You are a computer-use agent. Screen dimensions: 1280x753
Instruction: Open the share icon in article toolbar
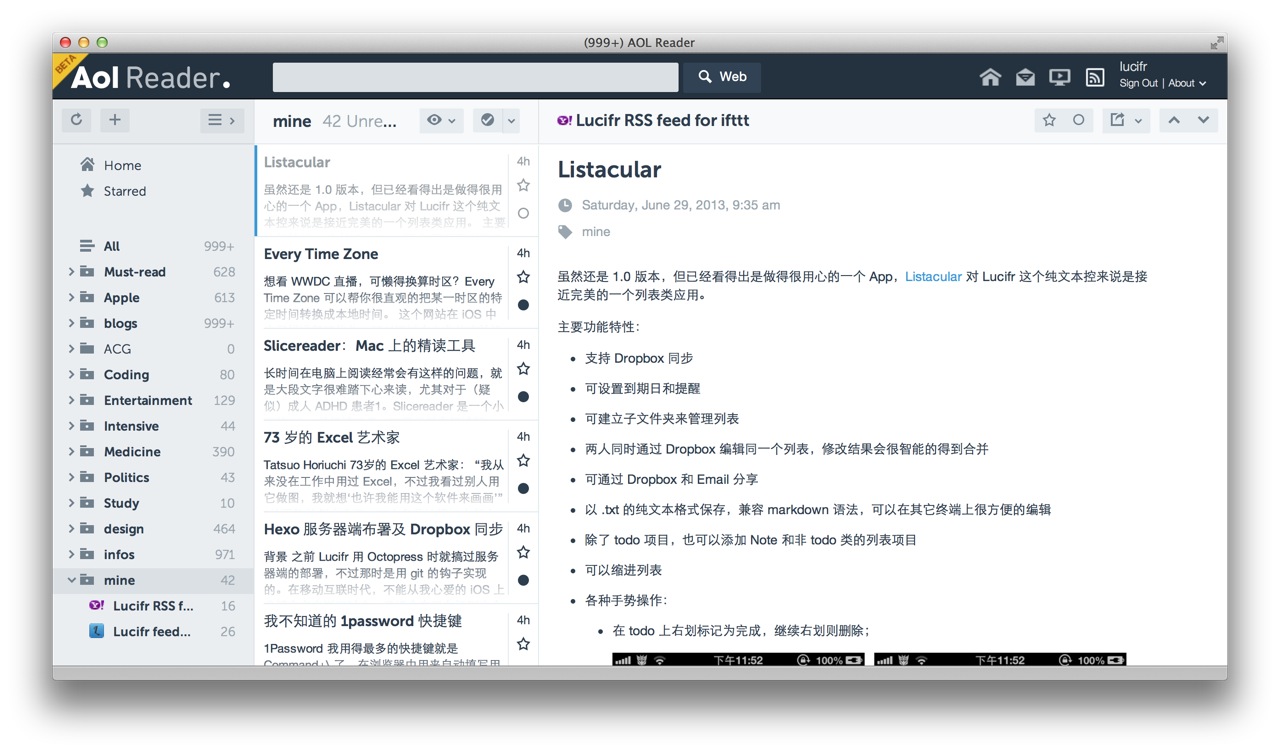(1117, 120)
